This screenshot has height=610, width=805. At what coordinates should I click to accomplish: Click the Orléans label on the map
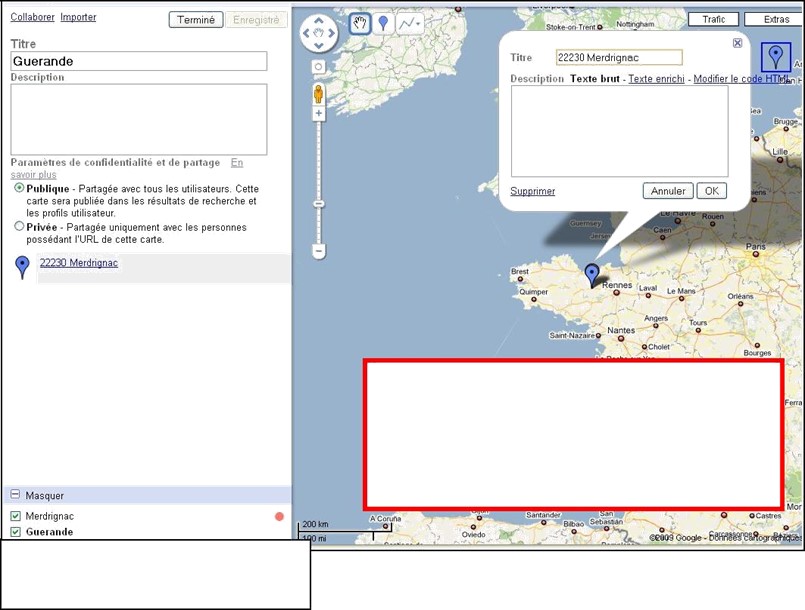[740, 296]
